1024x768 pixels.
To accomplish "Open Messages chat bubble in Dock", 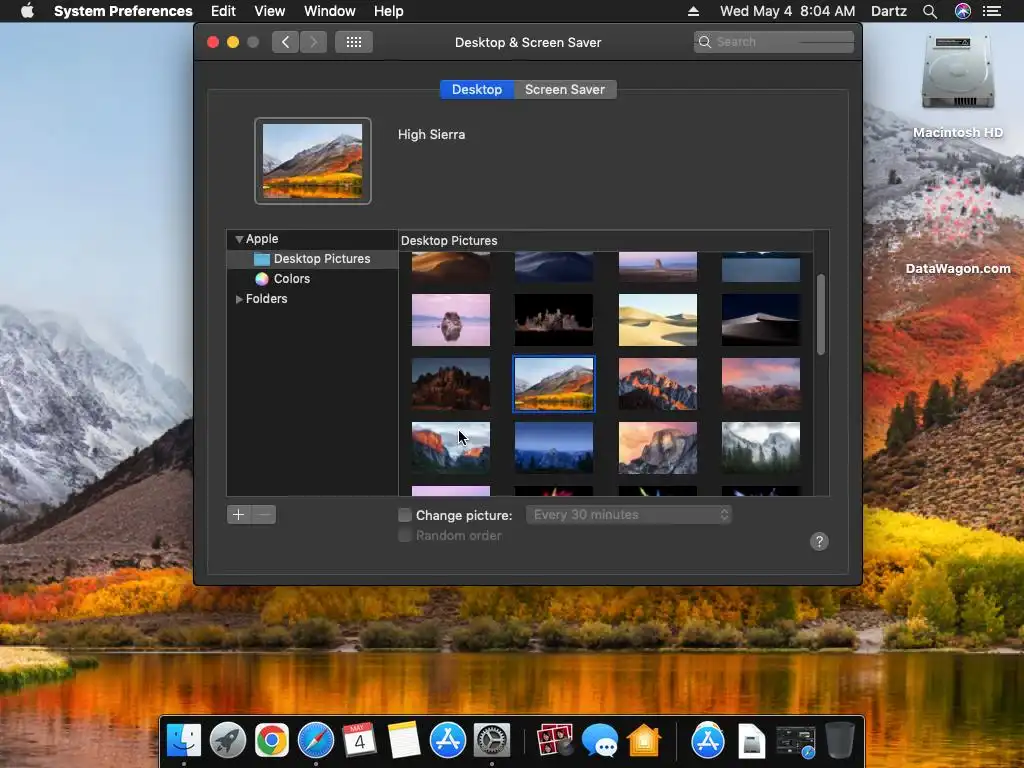I will pos(600,740).
